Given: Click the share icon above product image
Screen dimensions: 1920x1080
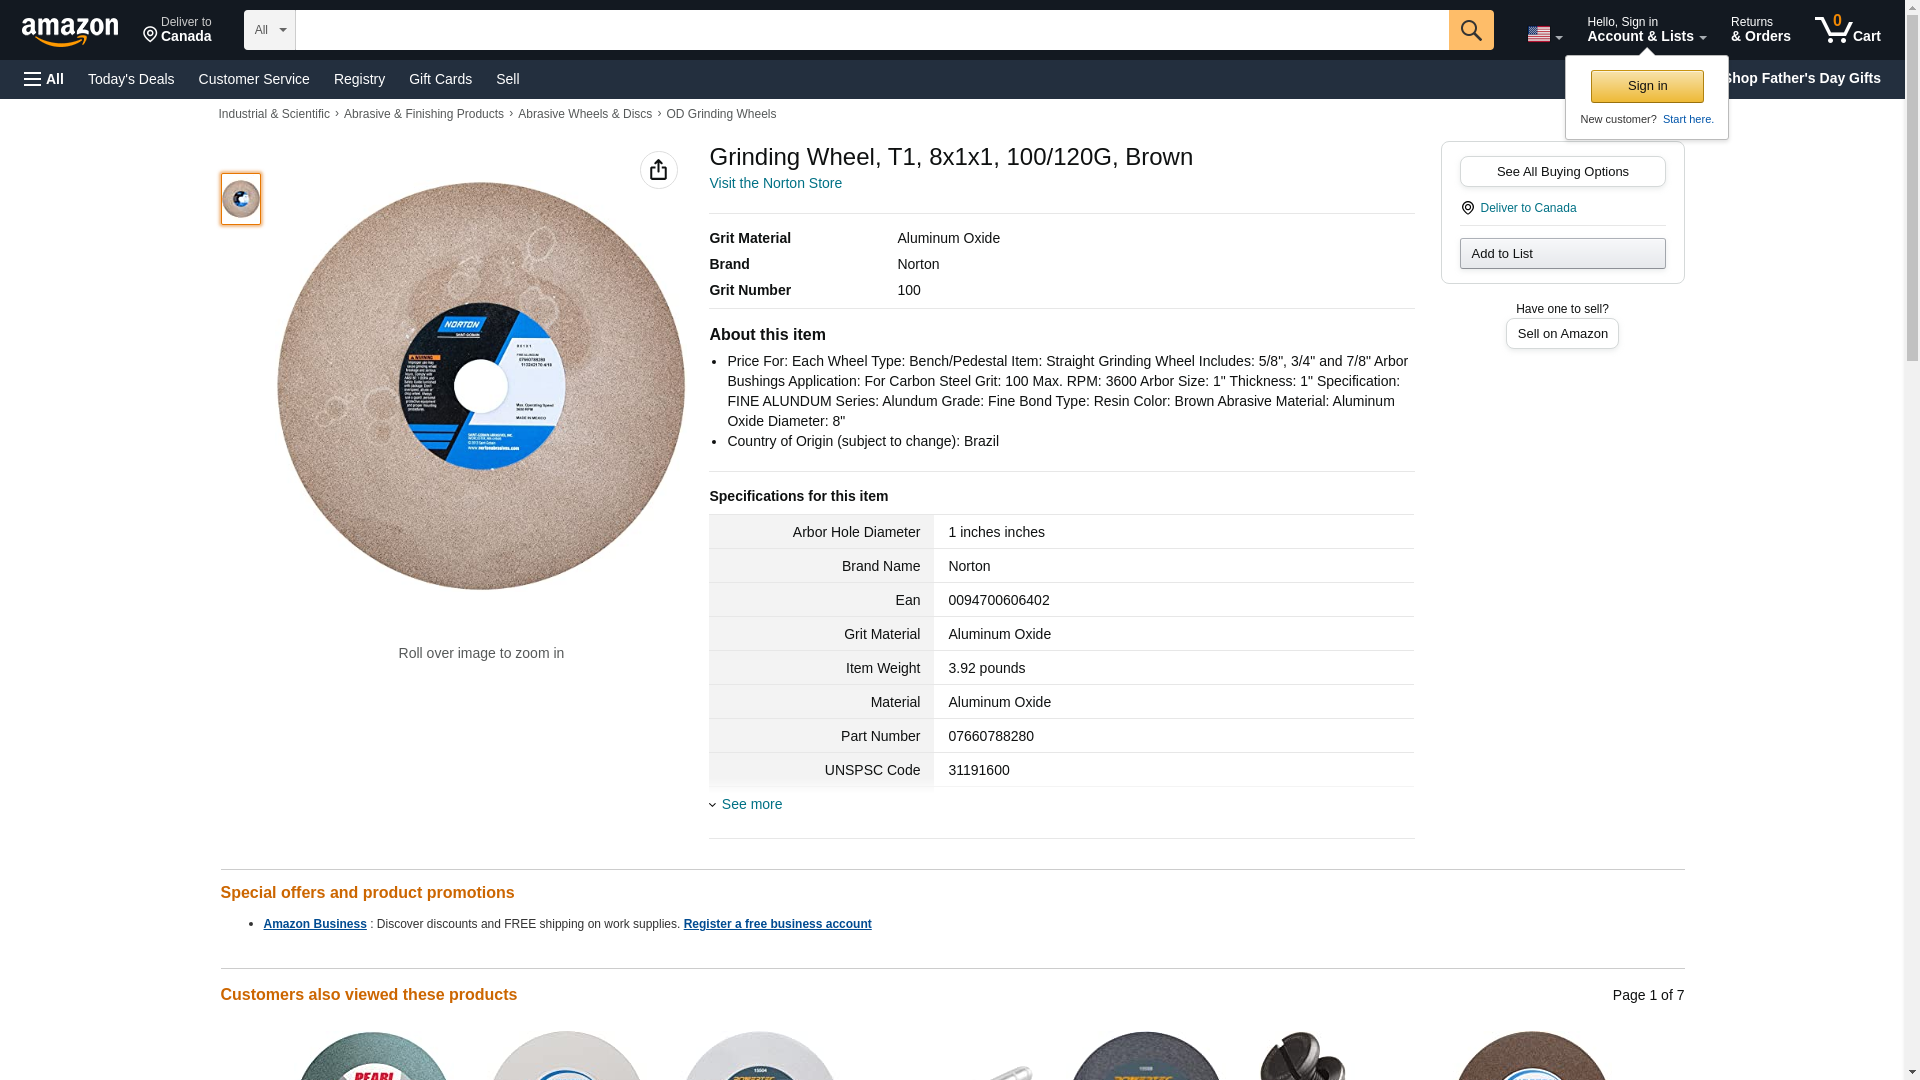Looking at the screenshot, I should [x=658, y=170].
